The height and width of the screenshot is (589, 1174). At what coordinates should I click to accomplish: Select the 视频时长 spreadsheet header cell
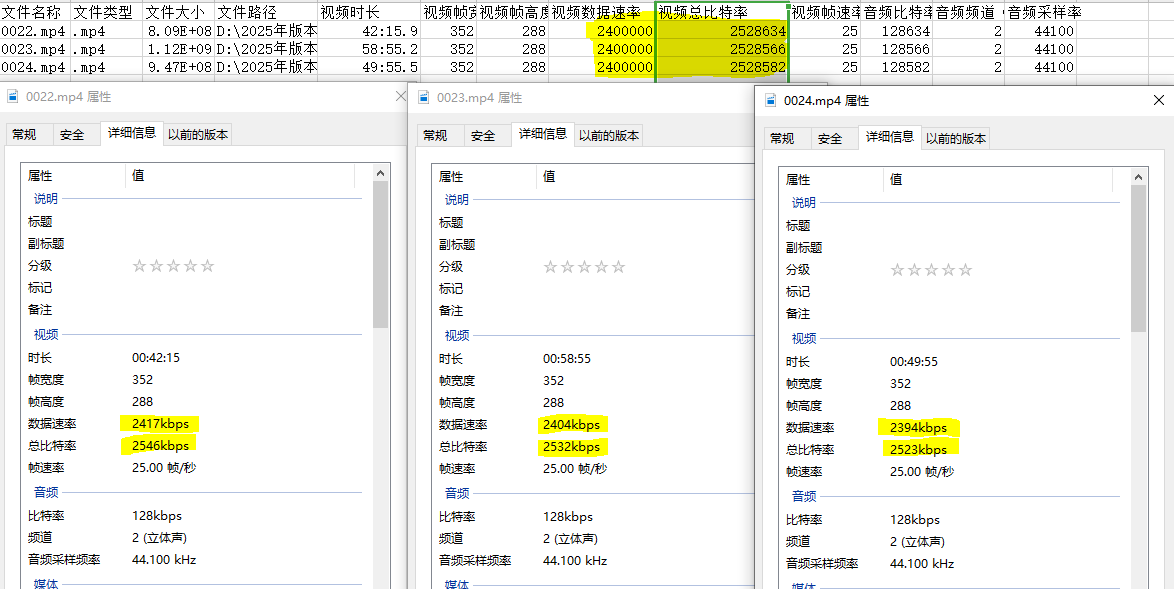click(x=369, y=12)
